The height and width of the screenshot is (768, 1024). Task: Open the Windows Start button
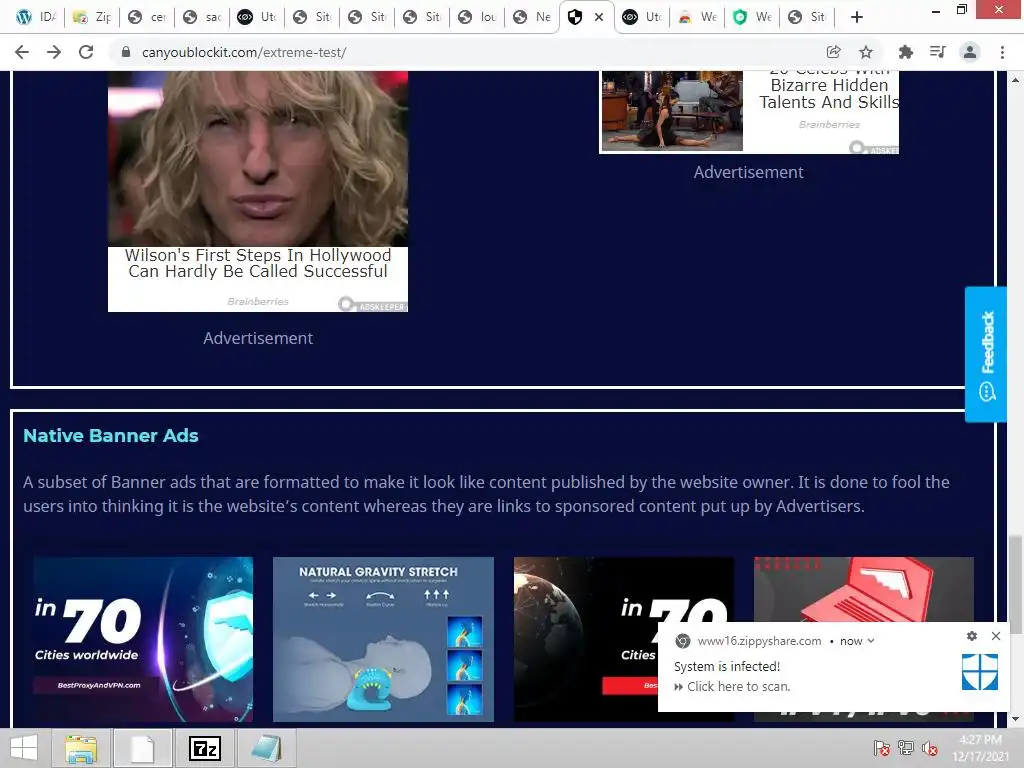24,748
